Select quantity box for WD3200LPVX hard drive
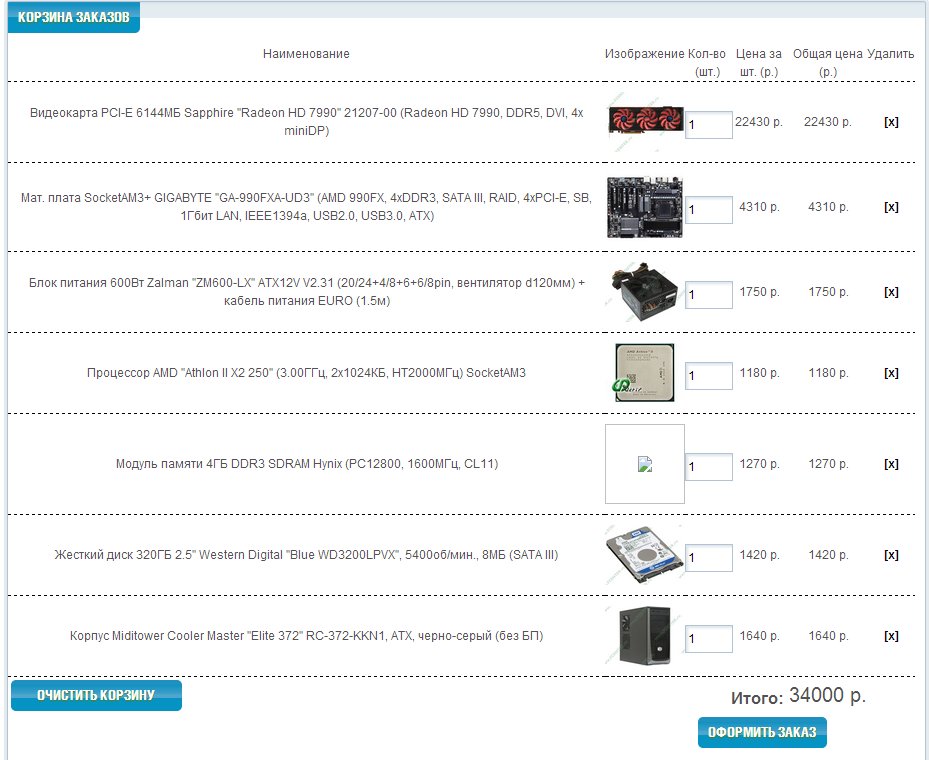929x760 pixels. pyautogui.click(x=709, y=558)
